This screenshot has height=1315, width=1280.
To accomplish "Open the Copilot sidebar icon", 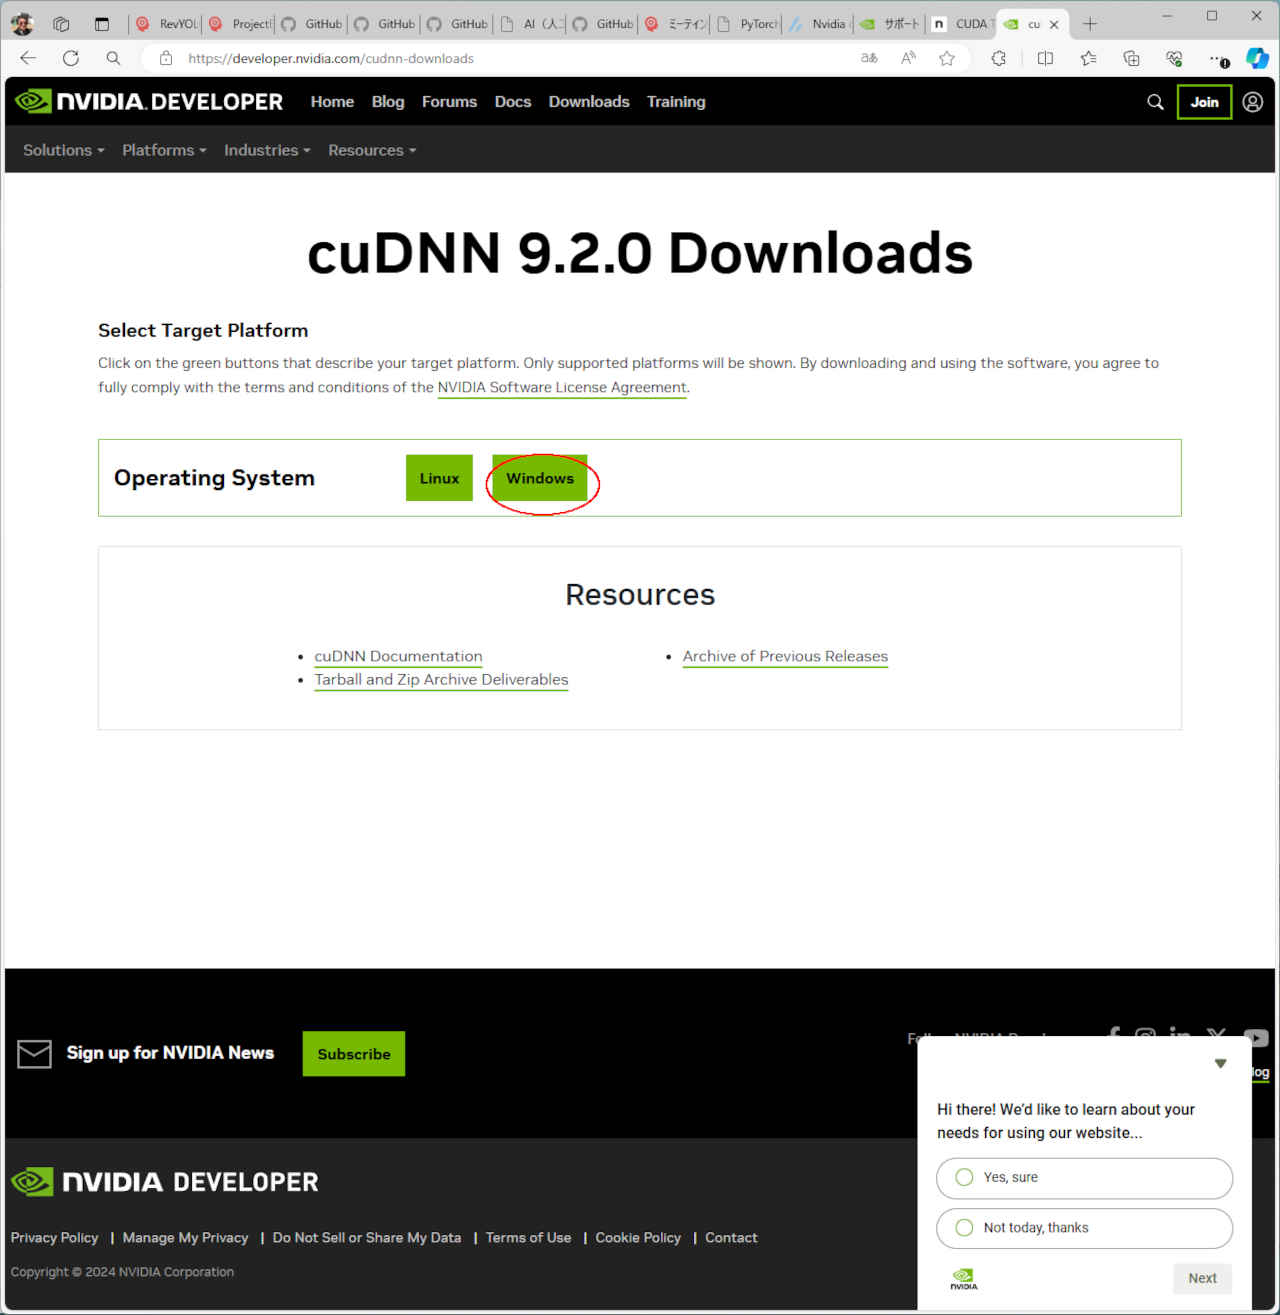I will [1257, 58].
